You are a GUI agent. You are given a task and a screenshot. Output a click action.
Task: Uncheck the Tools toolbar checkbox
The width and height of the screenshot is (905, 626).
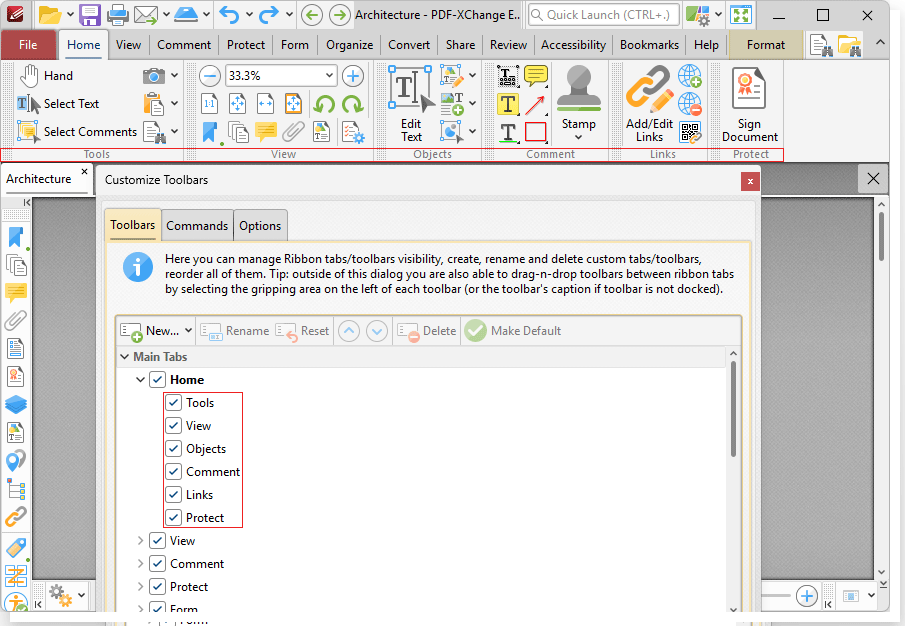pyautogui.click(x=174, y=402)
